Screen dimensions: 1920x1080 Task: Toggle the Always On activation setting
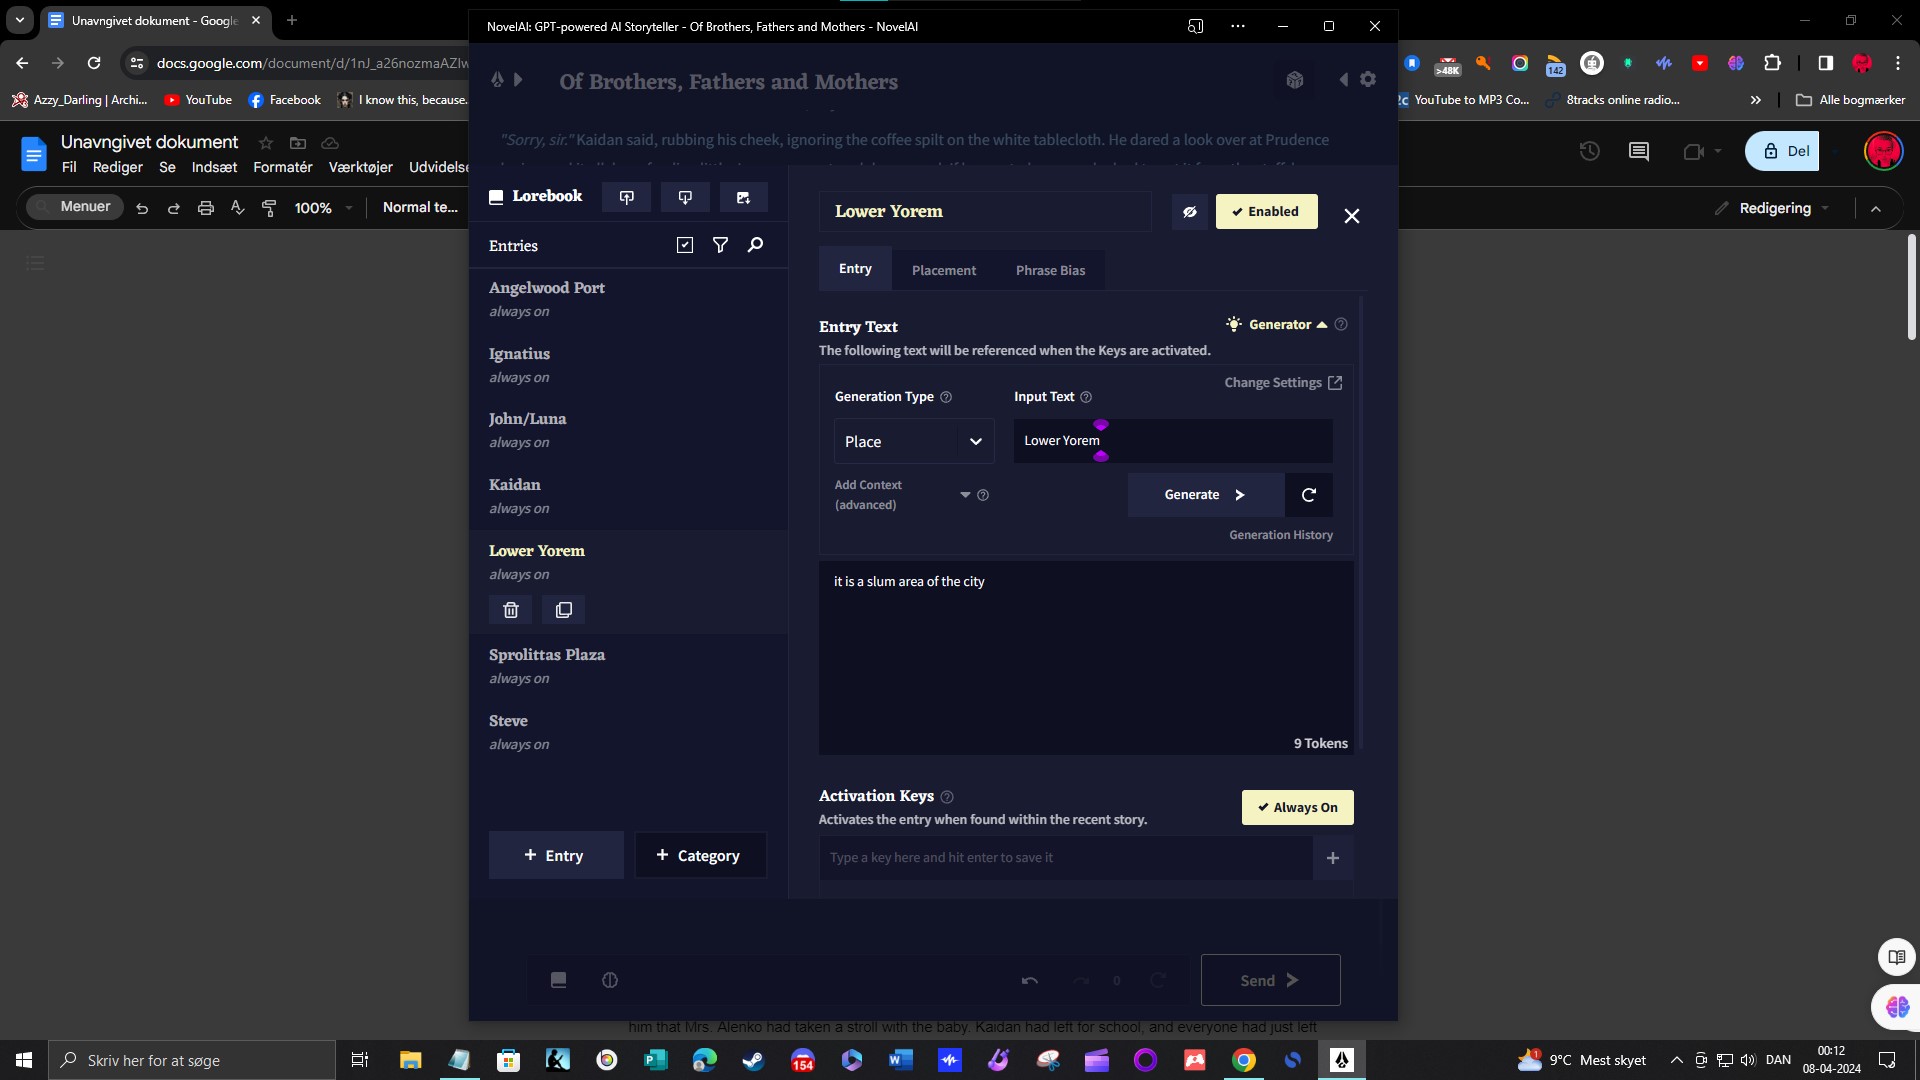click(x=1297, y=808)
